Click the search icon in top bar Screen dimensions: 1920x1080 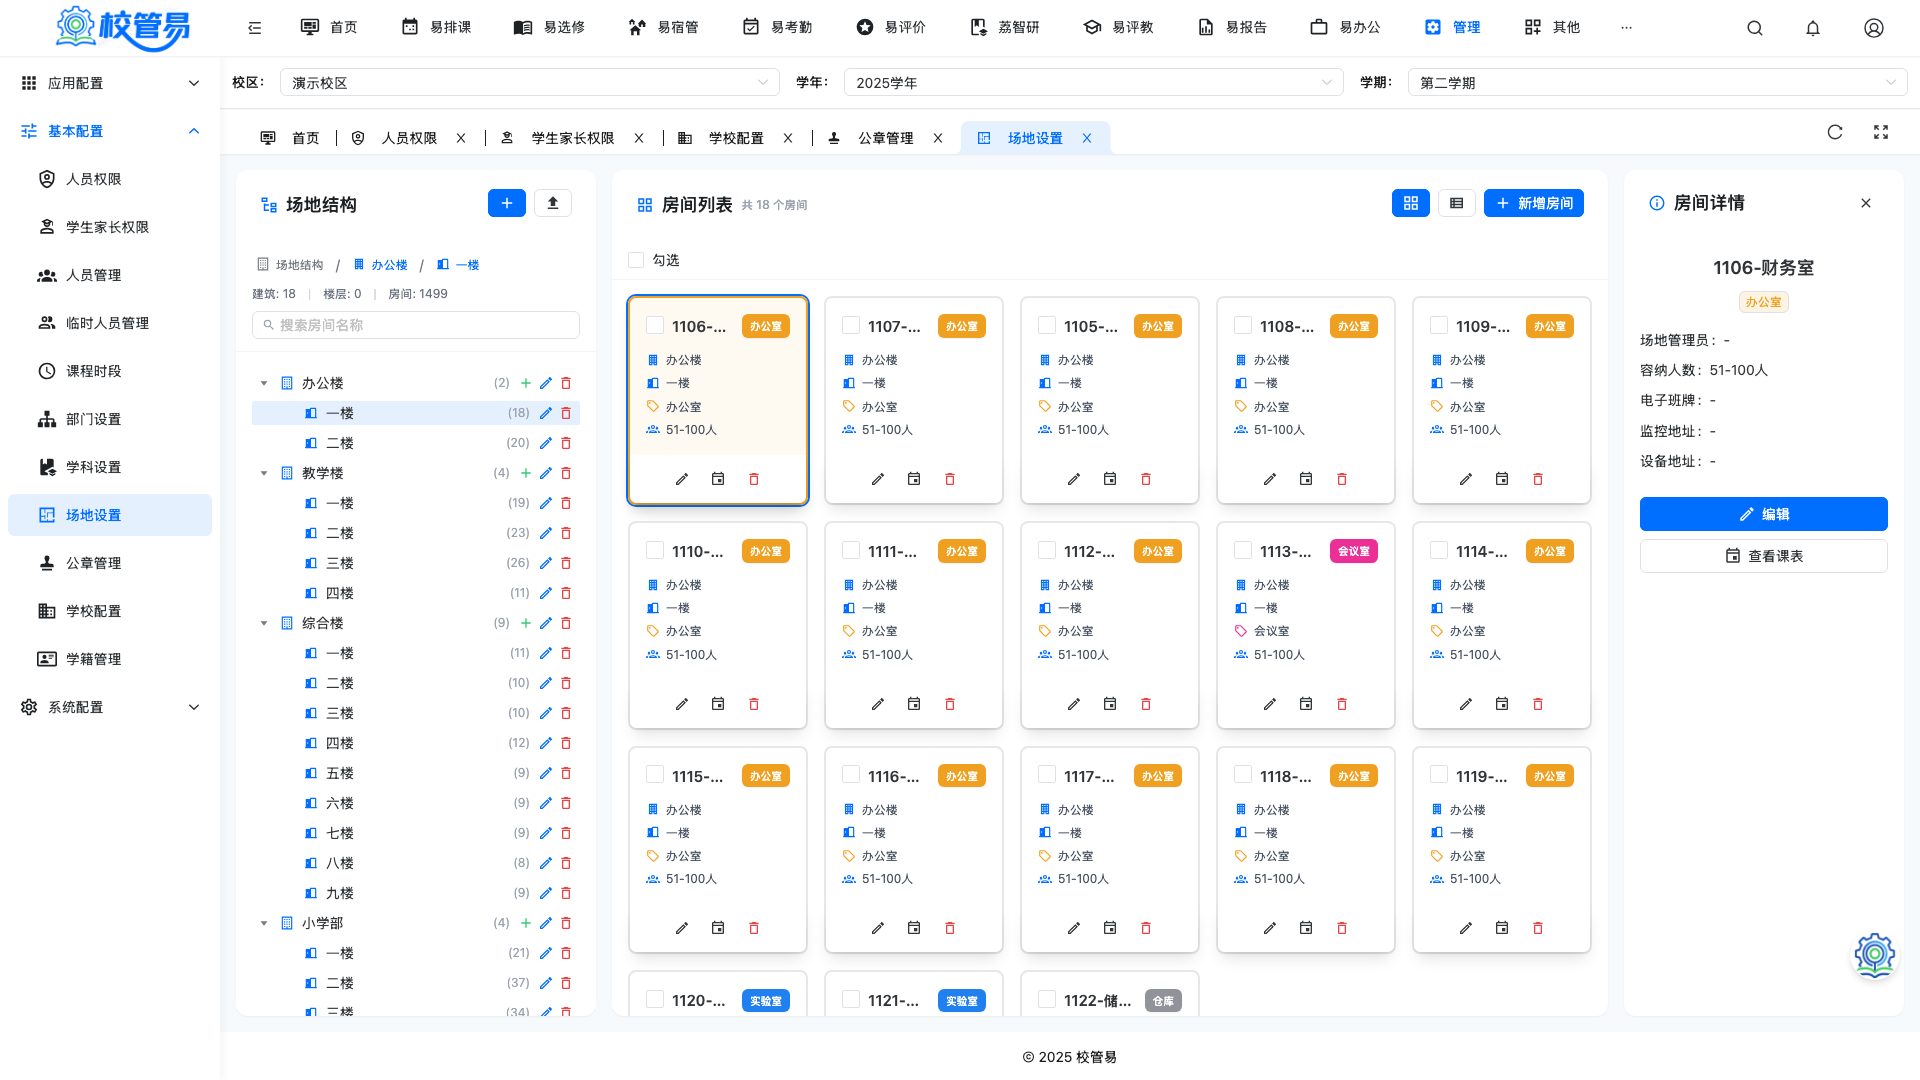1754,28
